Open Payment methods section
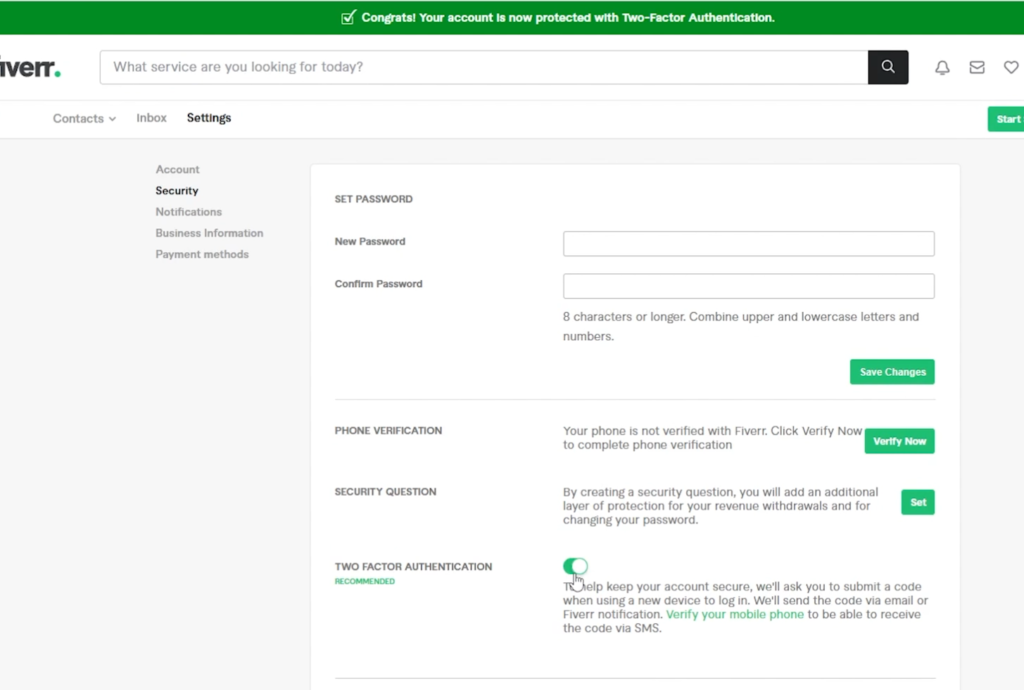Viewport: 1024px width, 690px height. pos(202,254)
